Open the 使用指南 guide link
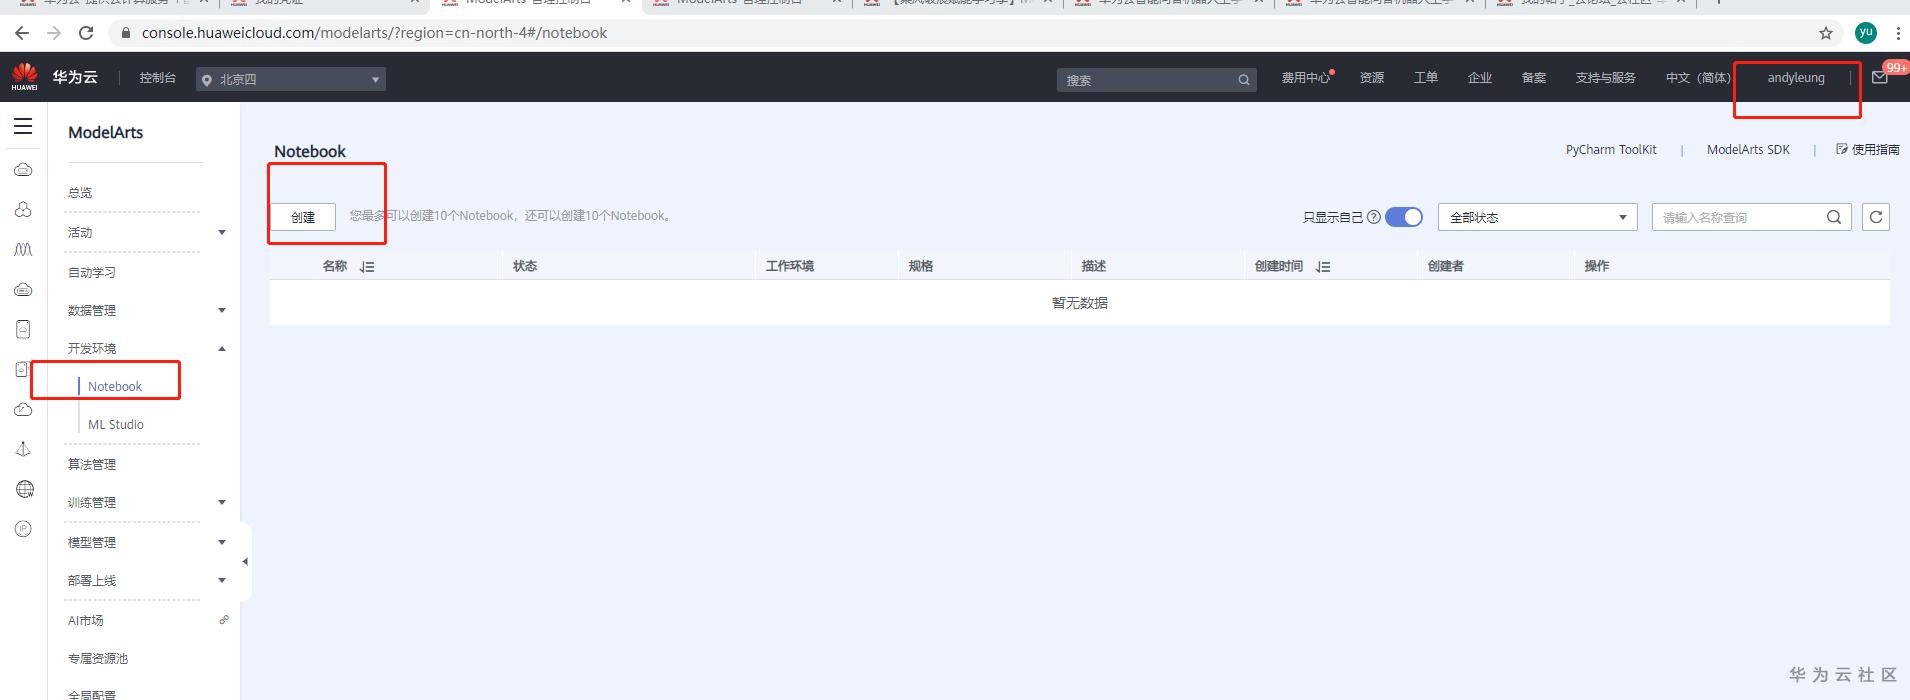 pyautogui.click(x=1868, y=150)
